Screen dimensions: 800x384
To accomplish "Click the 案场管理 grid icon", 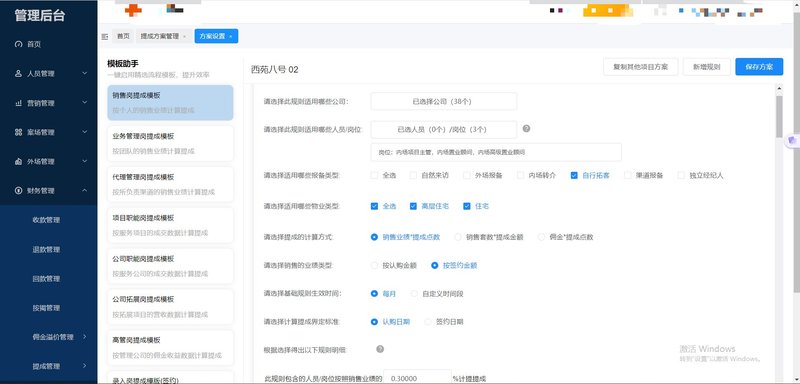I will point(18,132).
